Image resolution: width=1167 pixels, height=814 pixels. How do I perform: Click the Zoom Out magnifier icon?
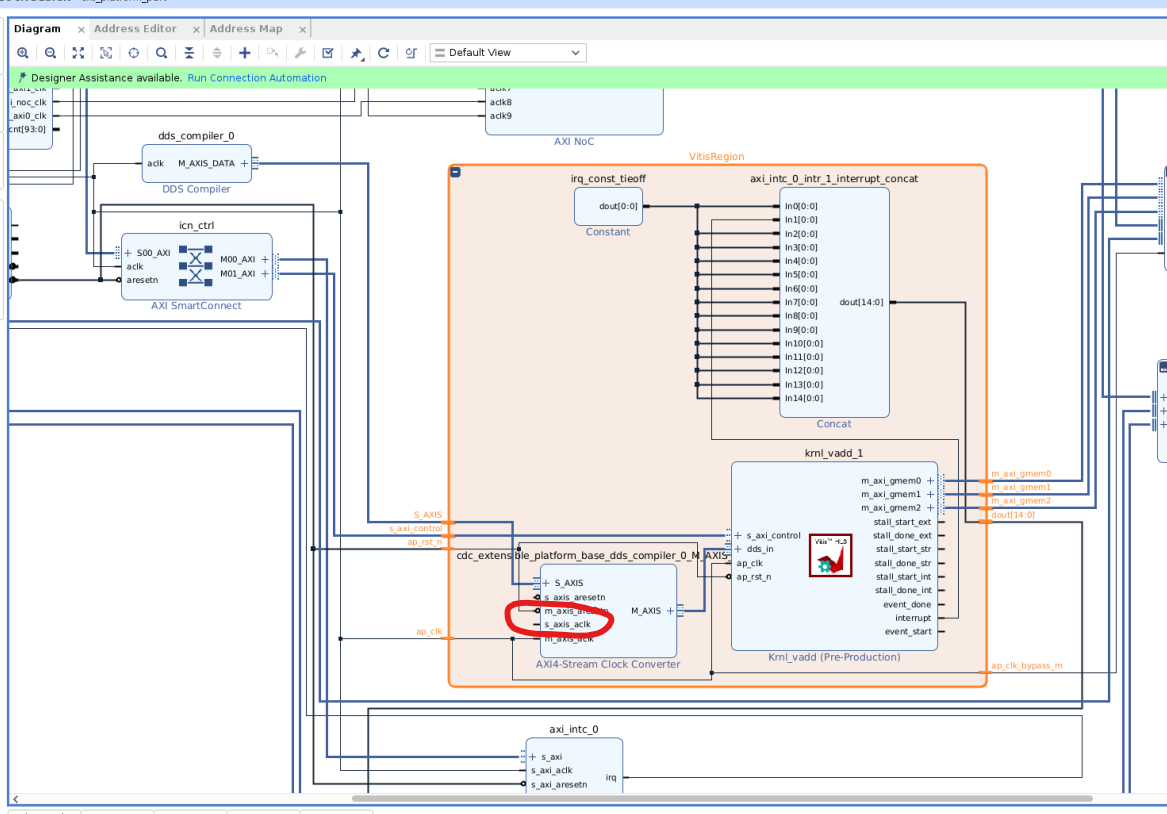coord(51,53)
